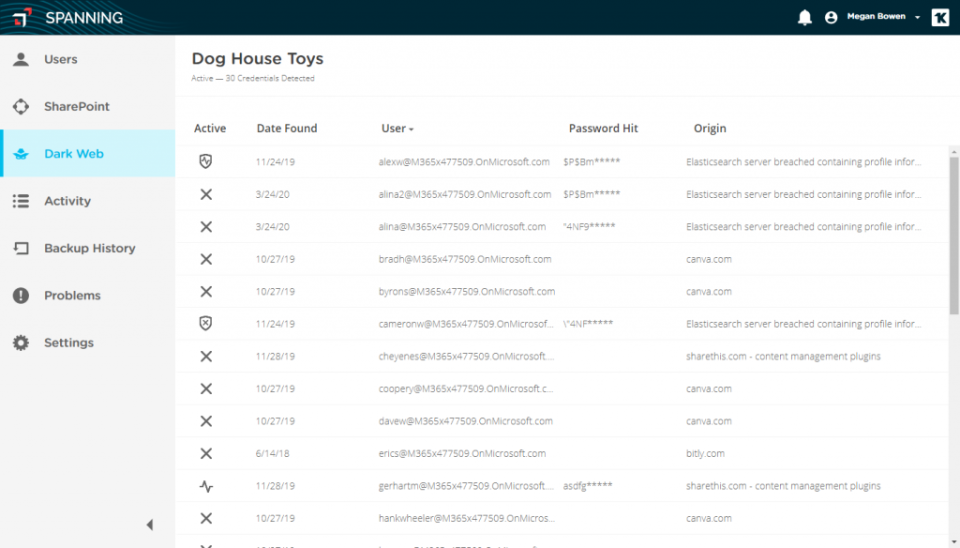This screenshot has height=548, width=960.
Task: Click the "4NF9***** password hit
Action: (589, 227)
